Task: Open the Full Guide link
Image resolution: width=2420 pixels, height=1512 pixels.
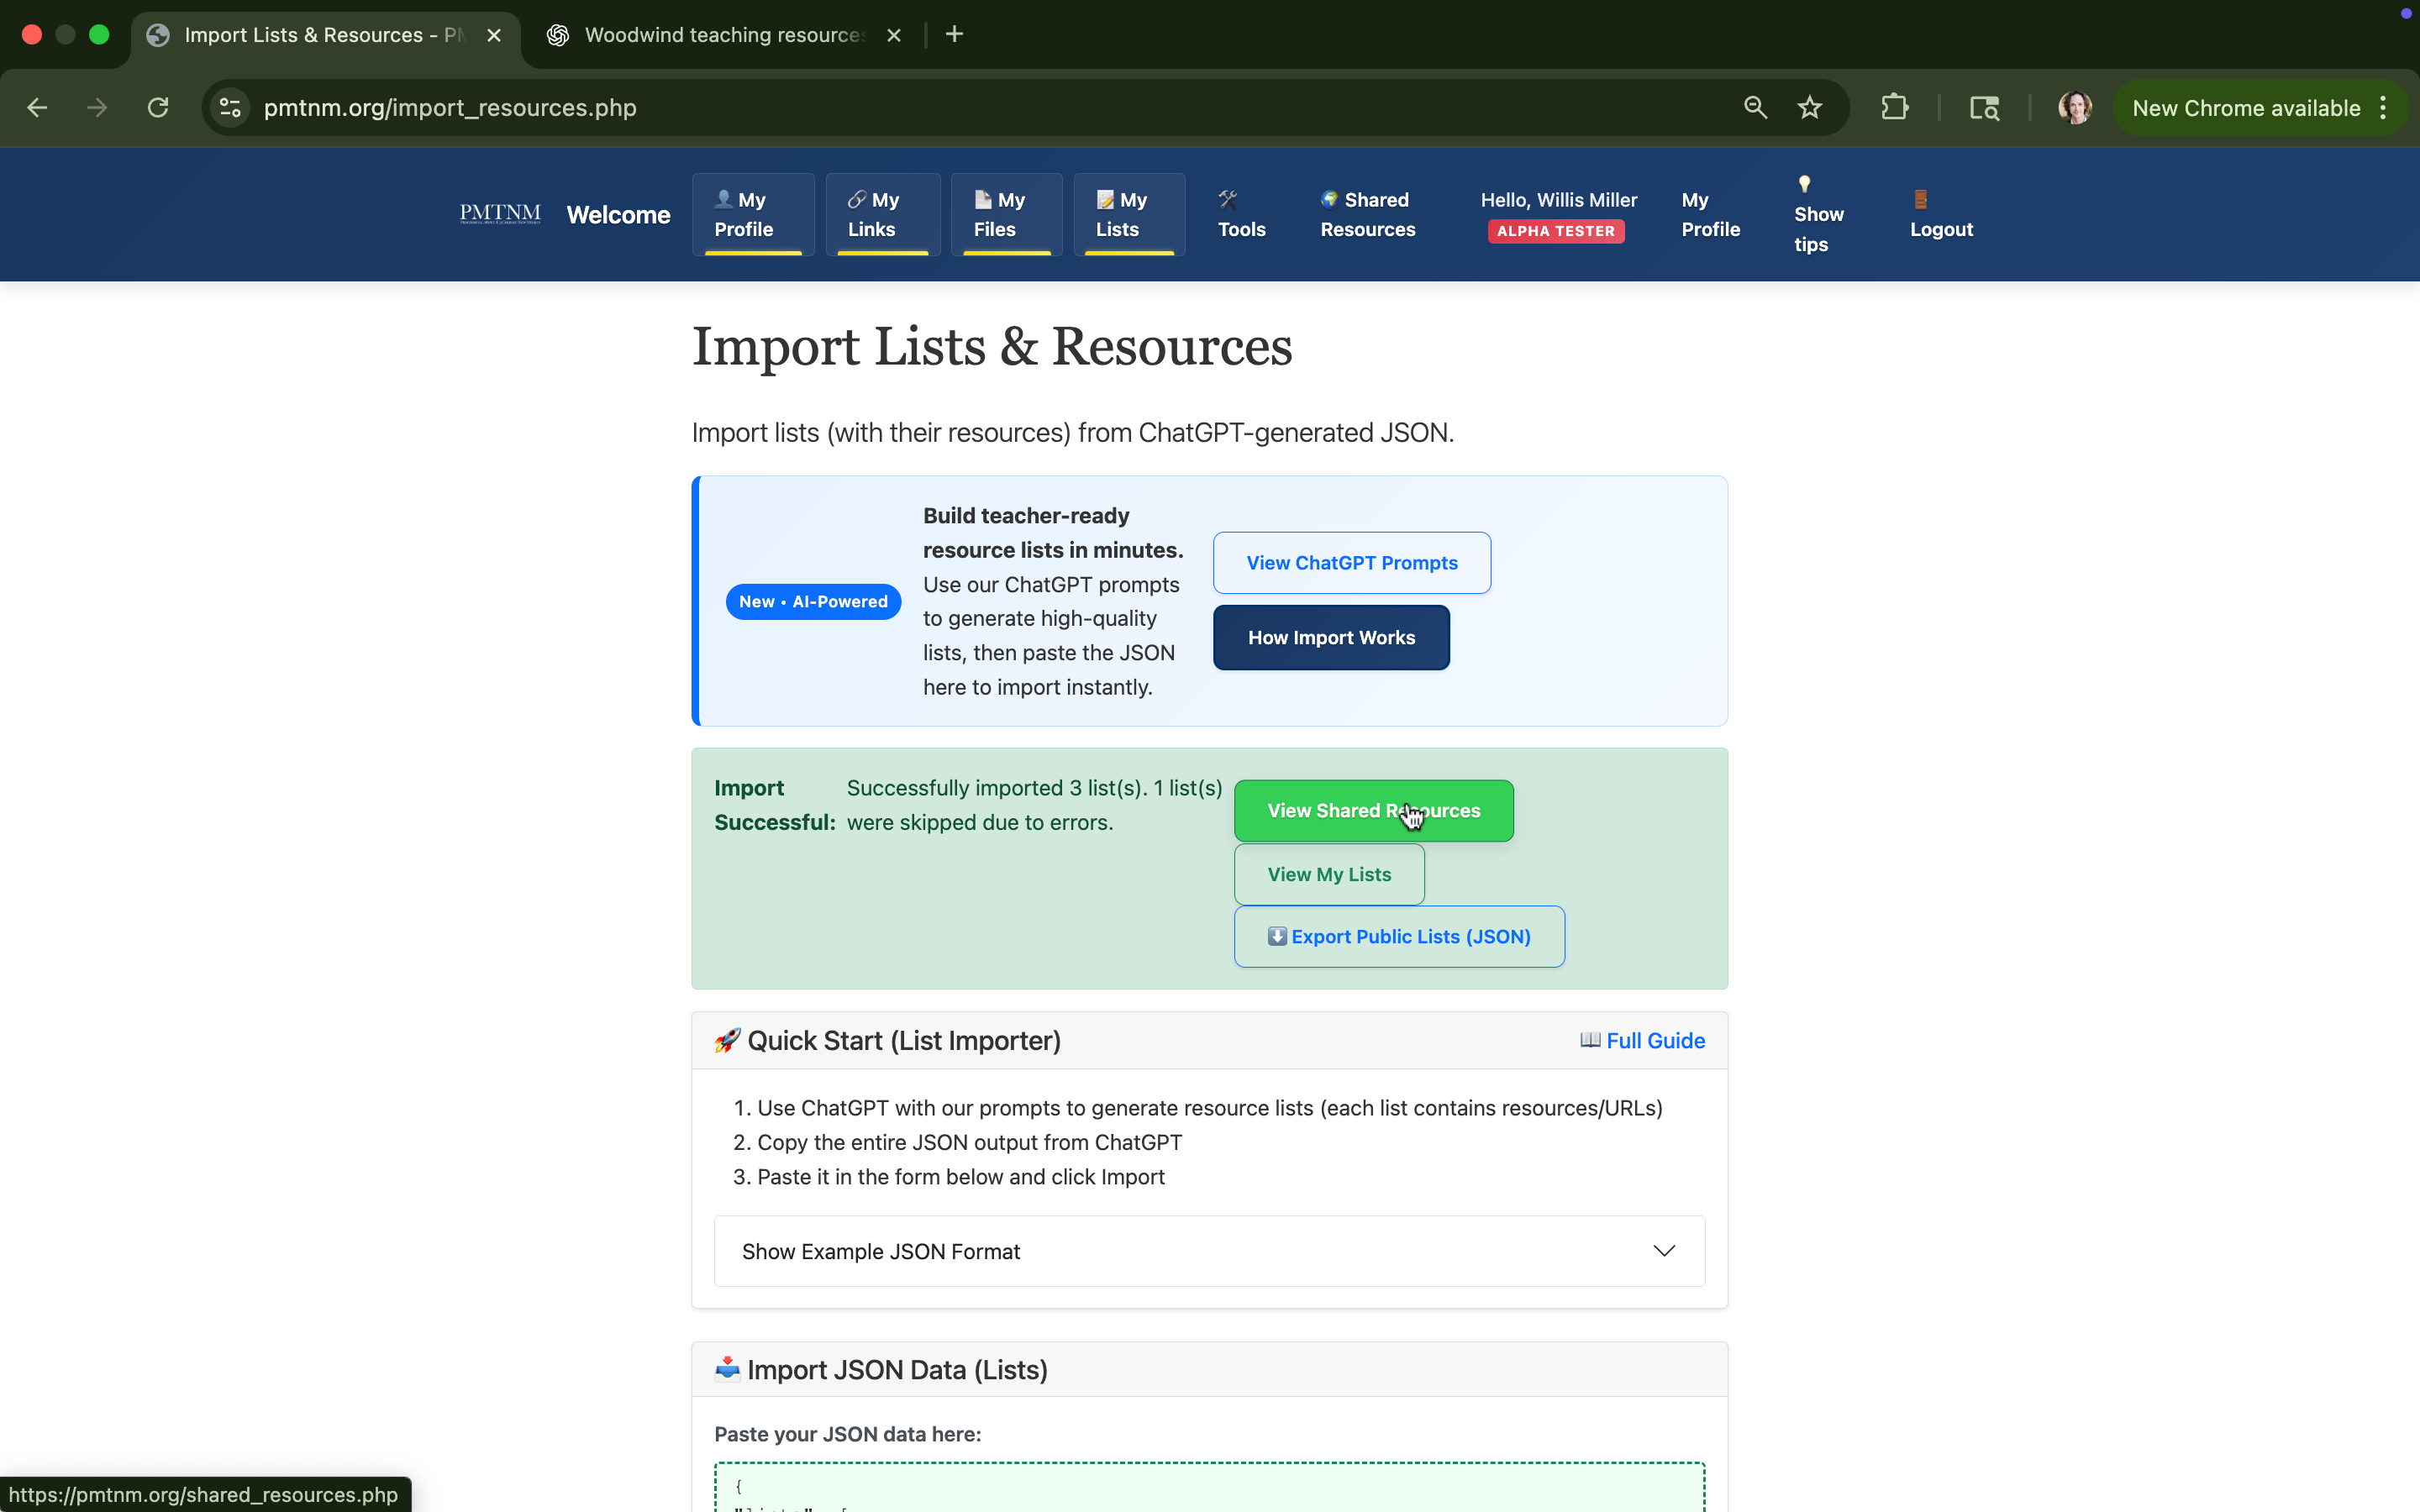Action: tap(1642, 1040)
